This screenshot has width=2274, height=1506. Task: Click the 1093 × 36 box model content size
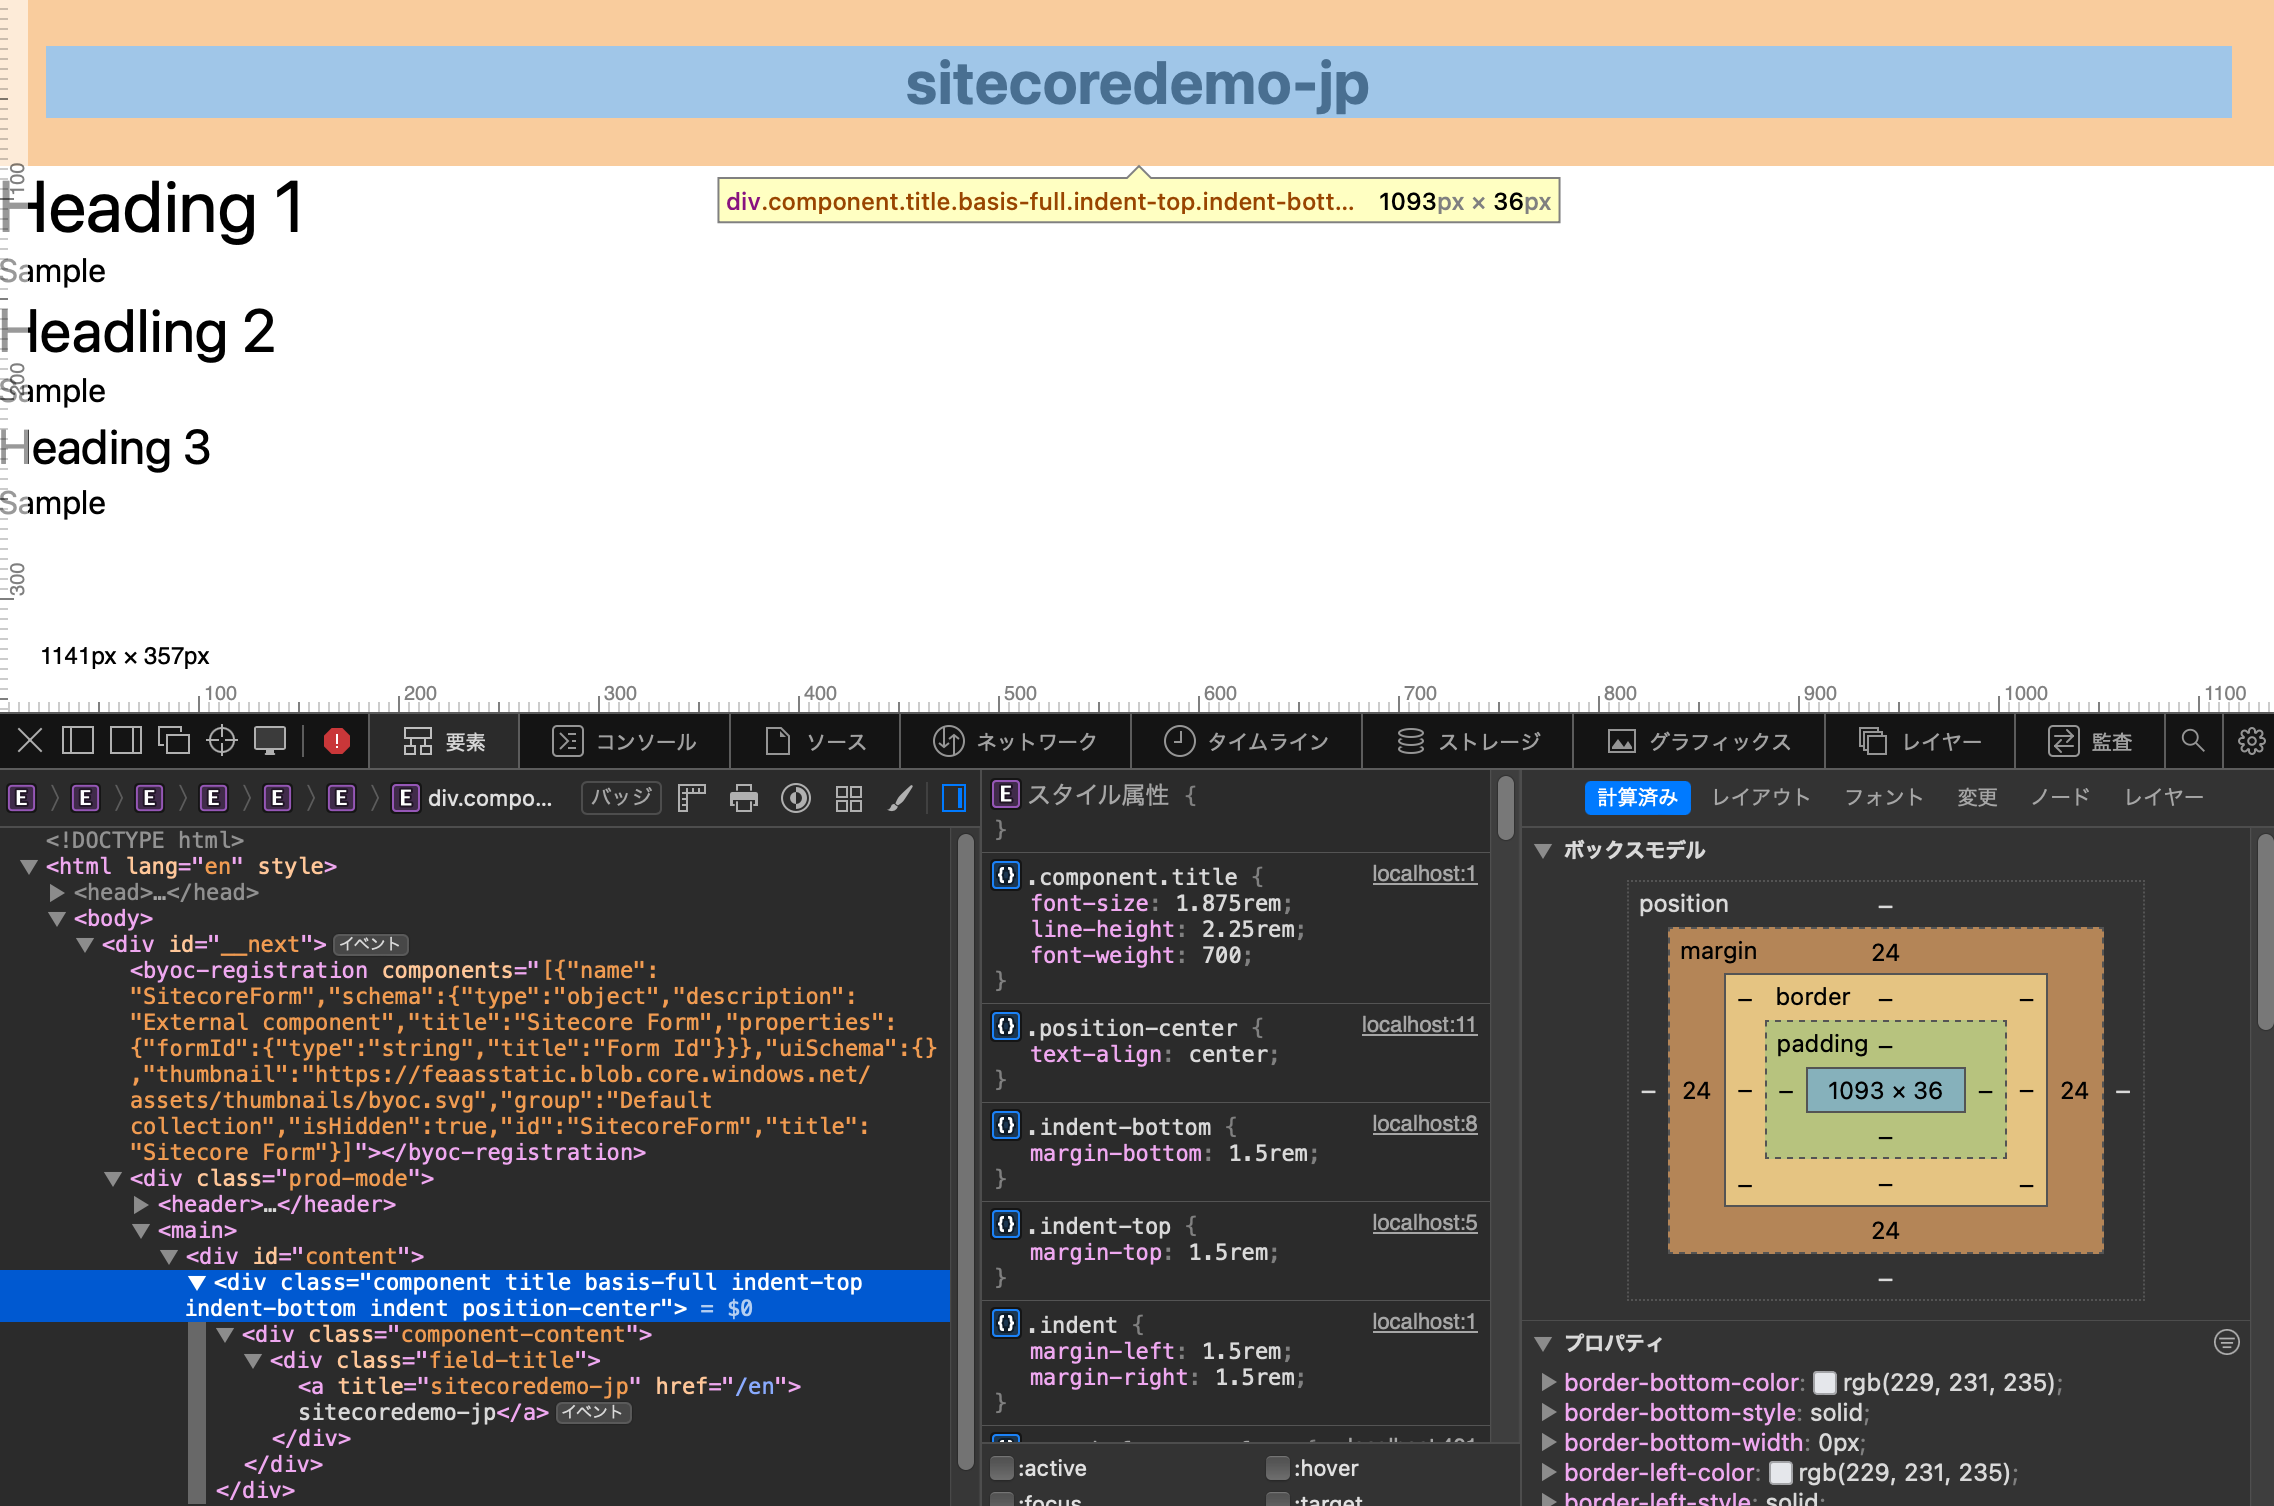pos(1885,1090)
